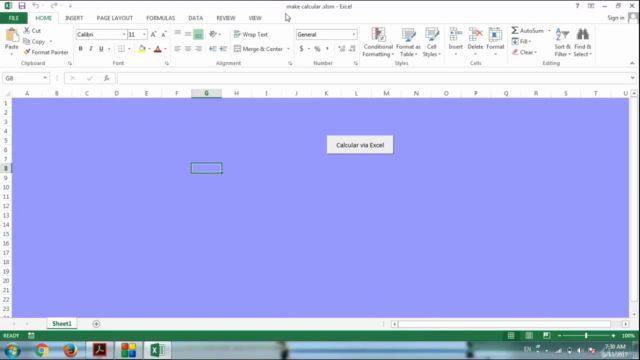Click the Format cells icon

(x=495, y=35)
